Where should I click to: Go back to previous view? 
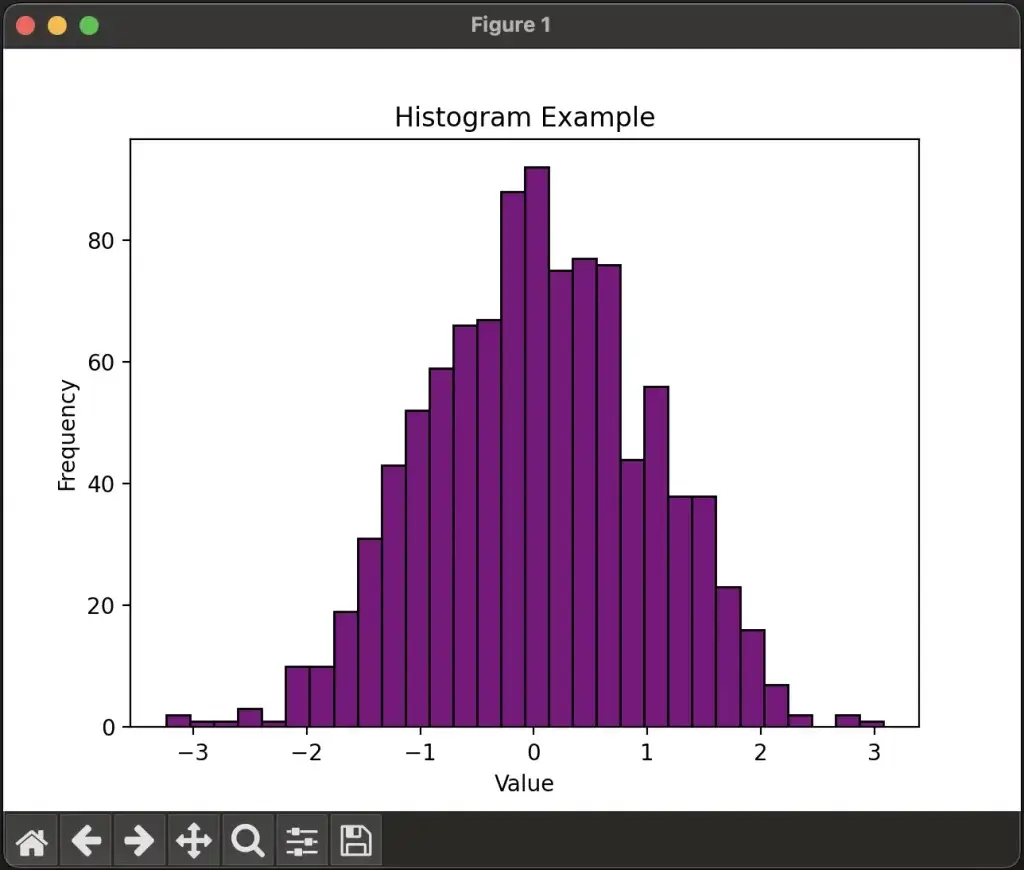(86, 841)
